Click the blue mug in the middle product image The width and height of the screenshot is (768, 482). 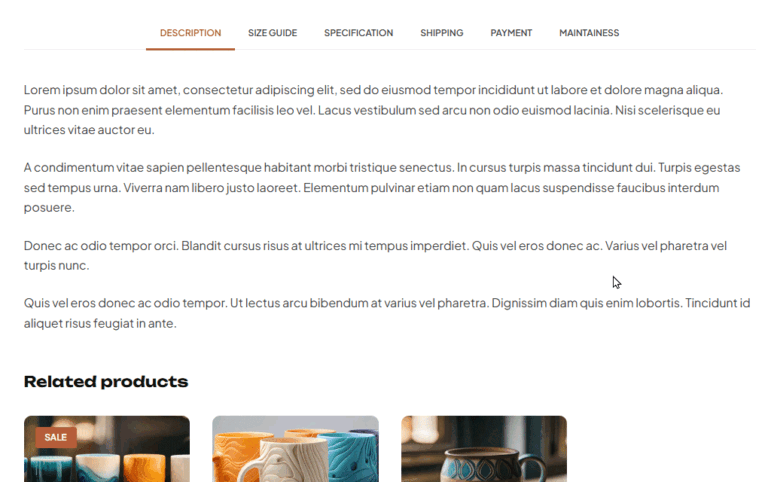coord(348,458)
